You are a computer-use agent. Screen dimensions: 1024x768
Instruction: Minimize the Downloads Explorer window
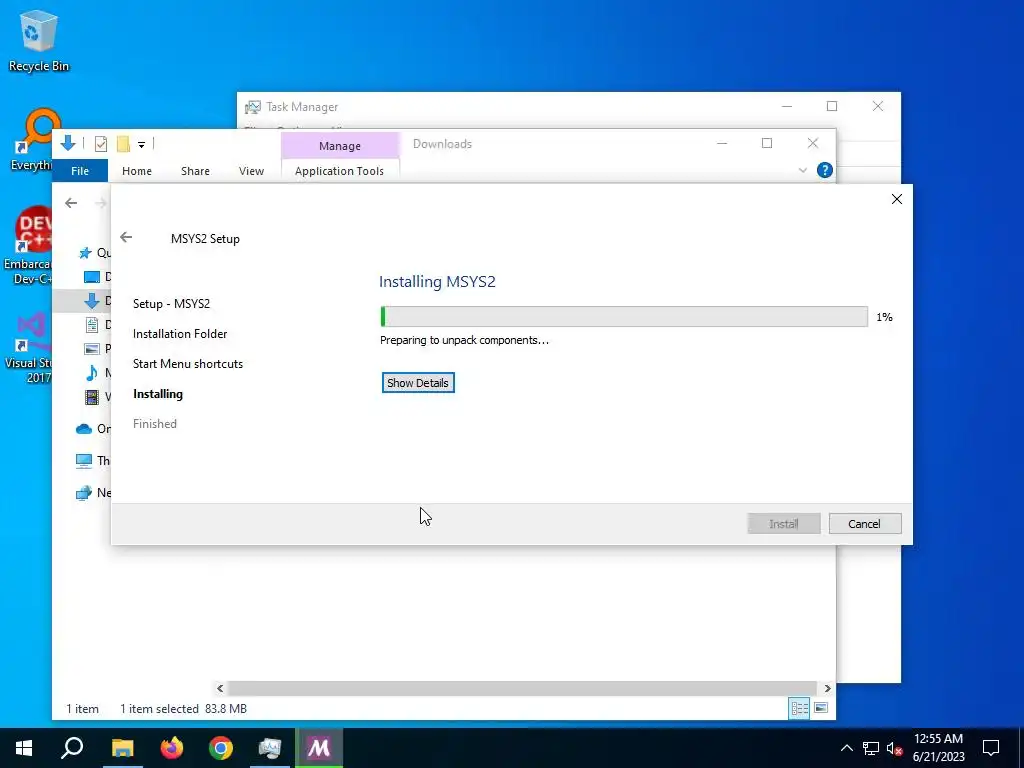722,144
